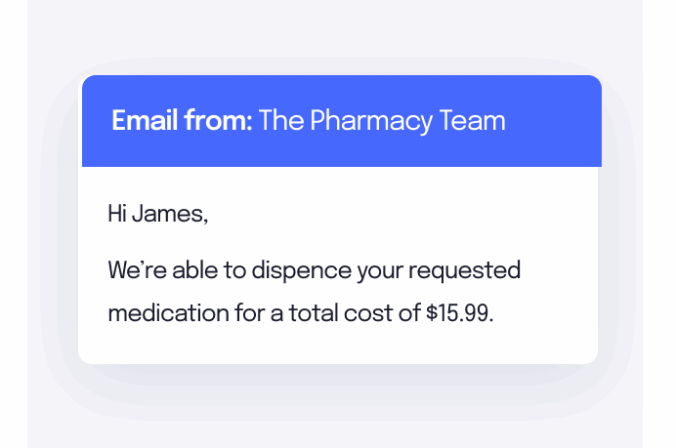The width and height of the screenshot is (676, 448).
Task: Click the light background below the email card
Action: [338, 415]
